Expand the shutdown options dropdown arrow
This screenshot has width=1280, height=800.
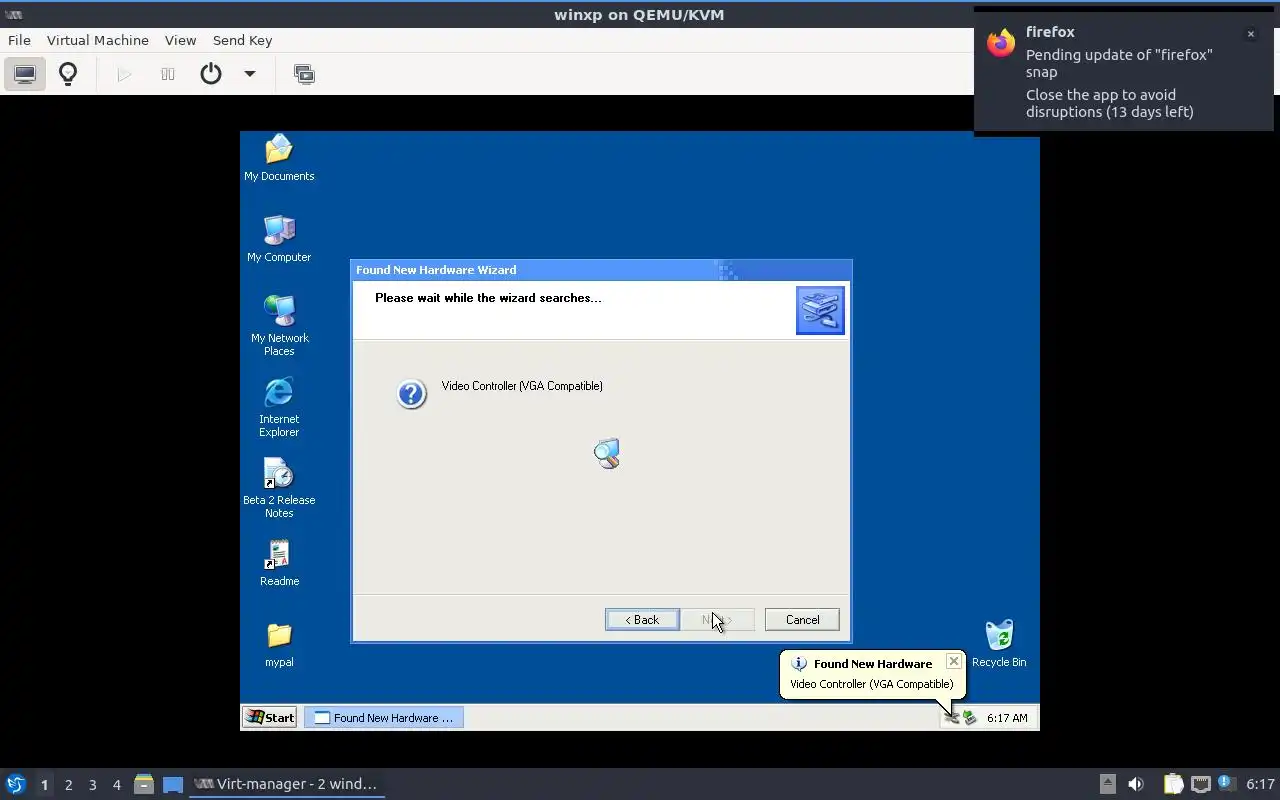pyautogui.click(x=250, y=74)
